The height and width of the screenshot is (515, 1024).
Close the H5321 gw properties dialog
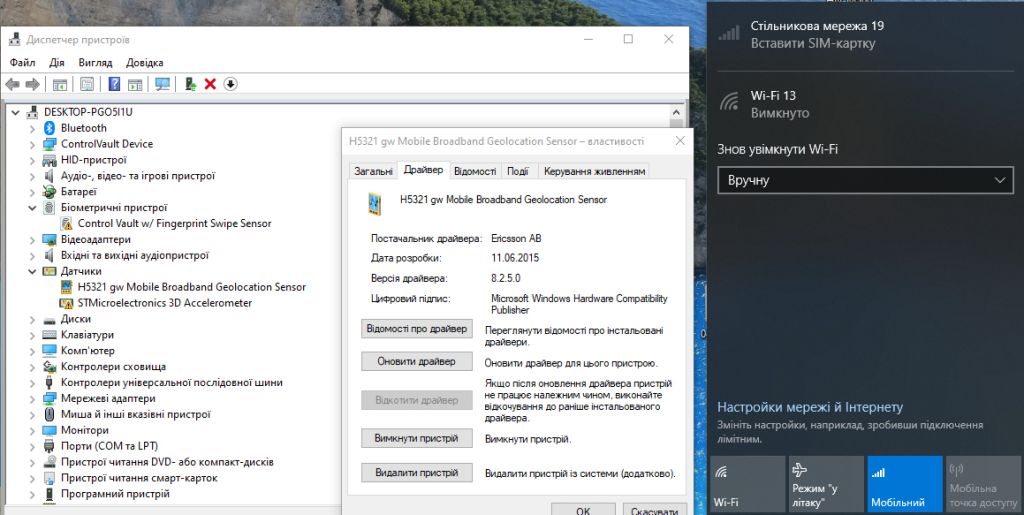point(680,141)
